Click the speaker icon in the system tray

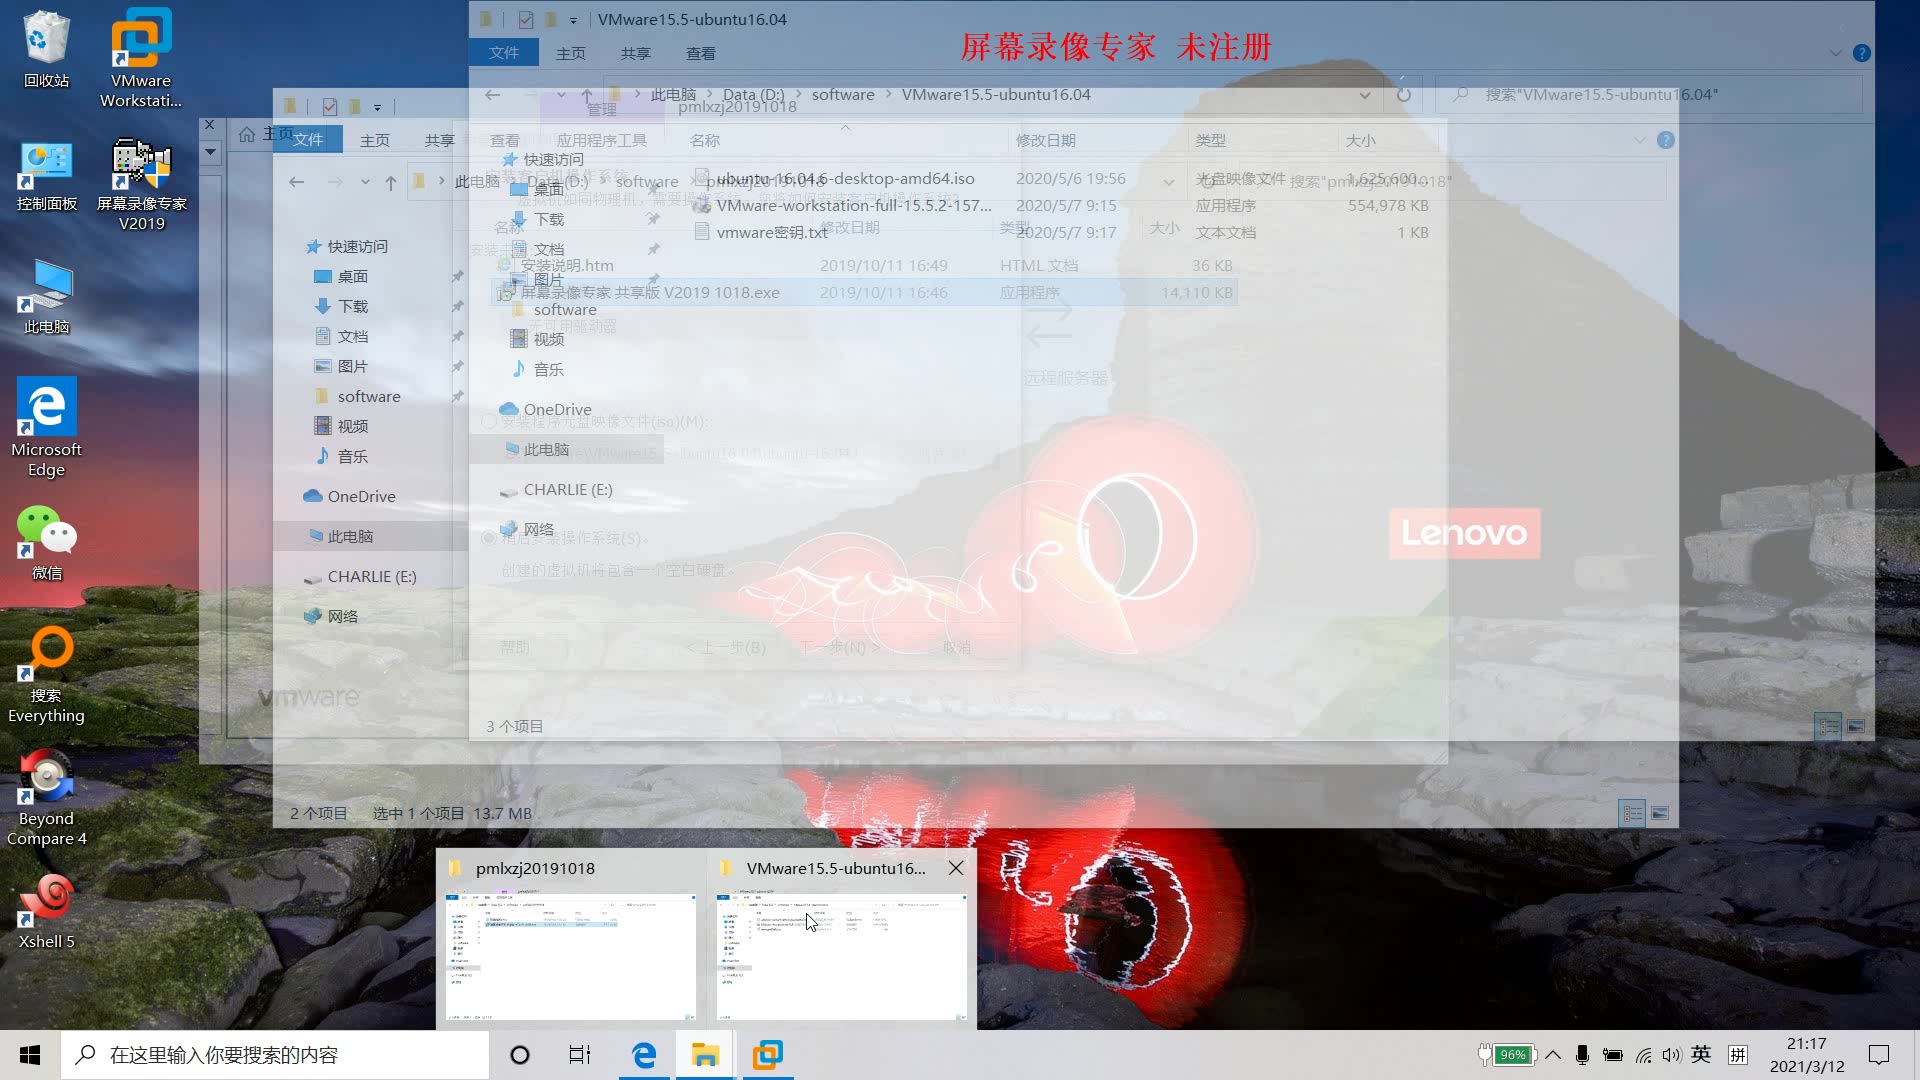(1673, 1054)
